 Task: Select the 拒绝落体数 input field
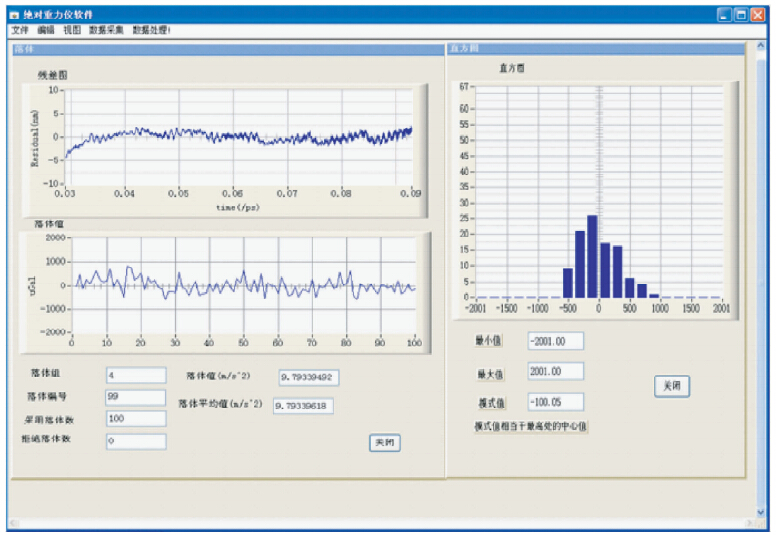(x=136, y=441)
